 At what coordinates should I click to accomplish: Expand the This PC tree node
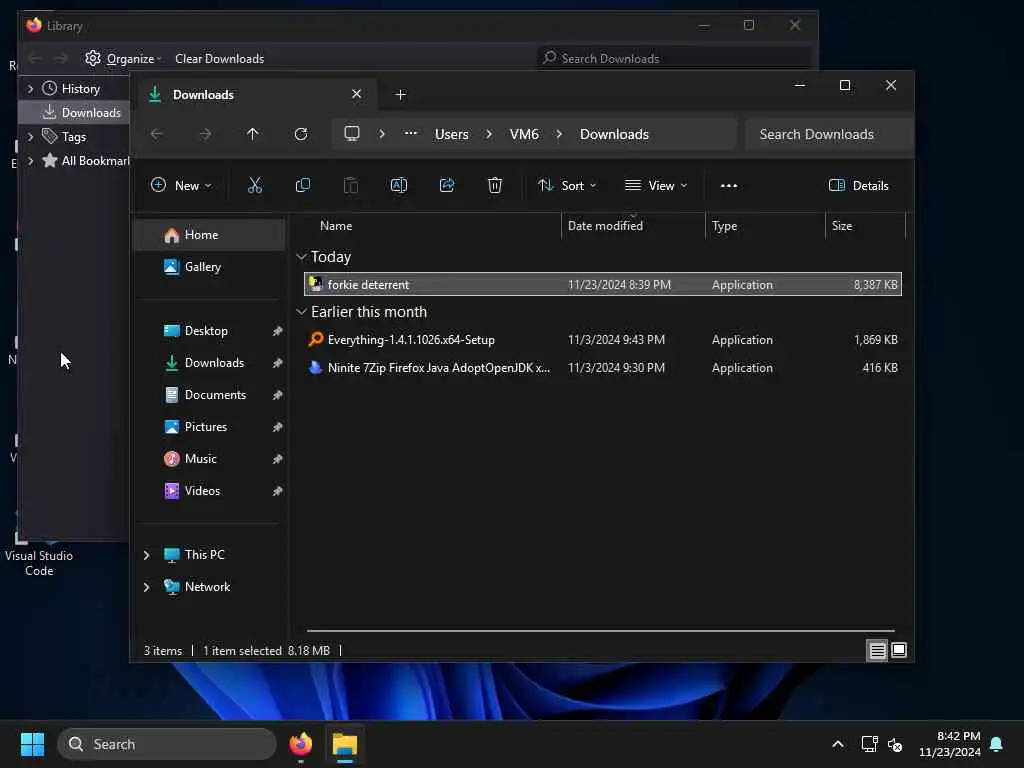click(x=146, y=555)
